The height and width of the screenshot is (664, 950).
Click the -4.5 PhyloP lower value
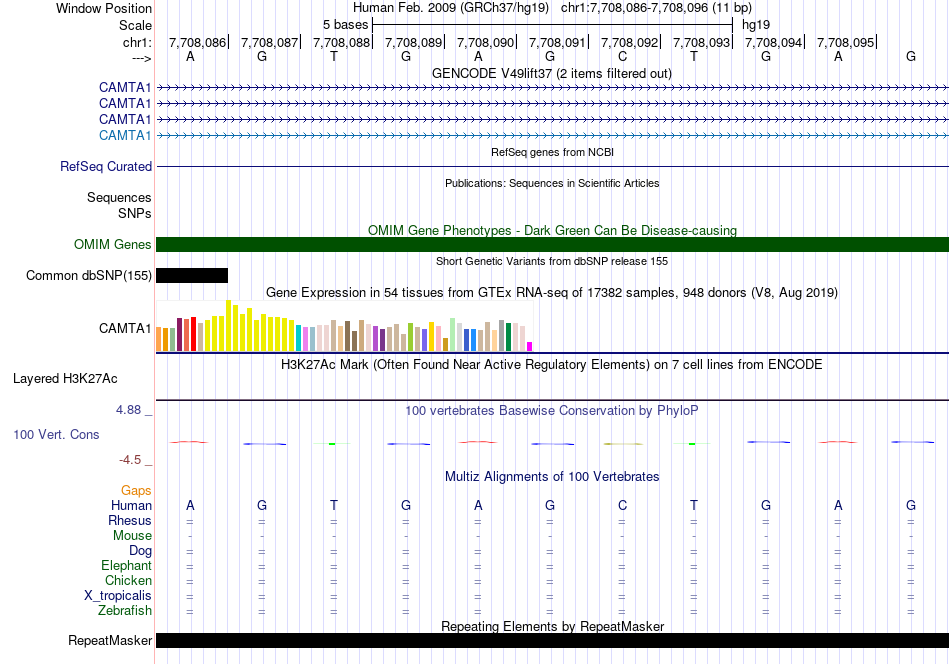130,460
